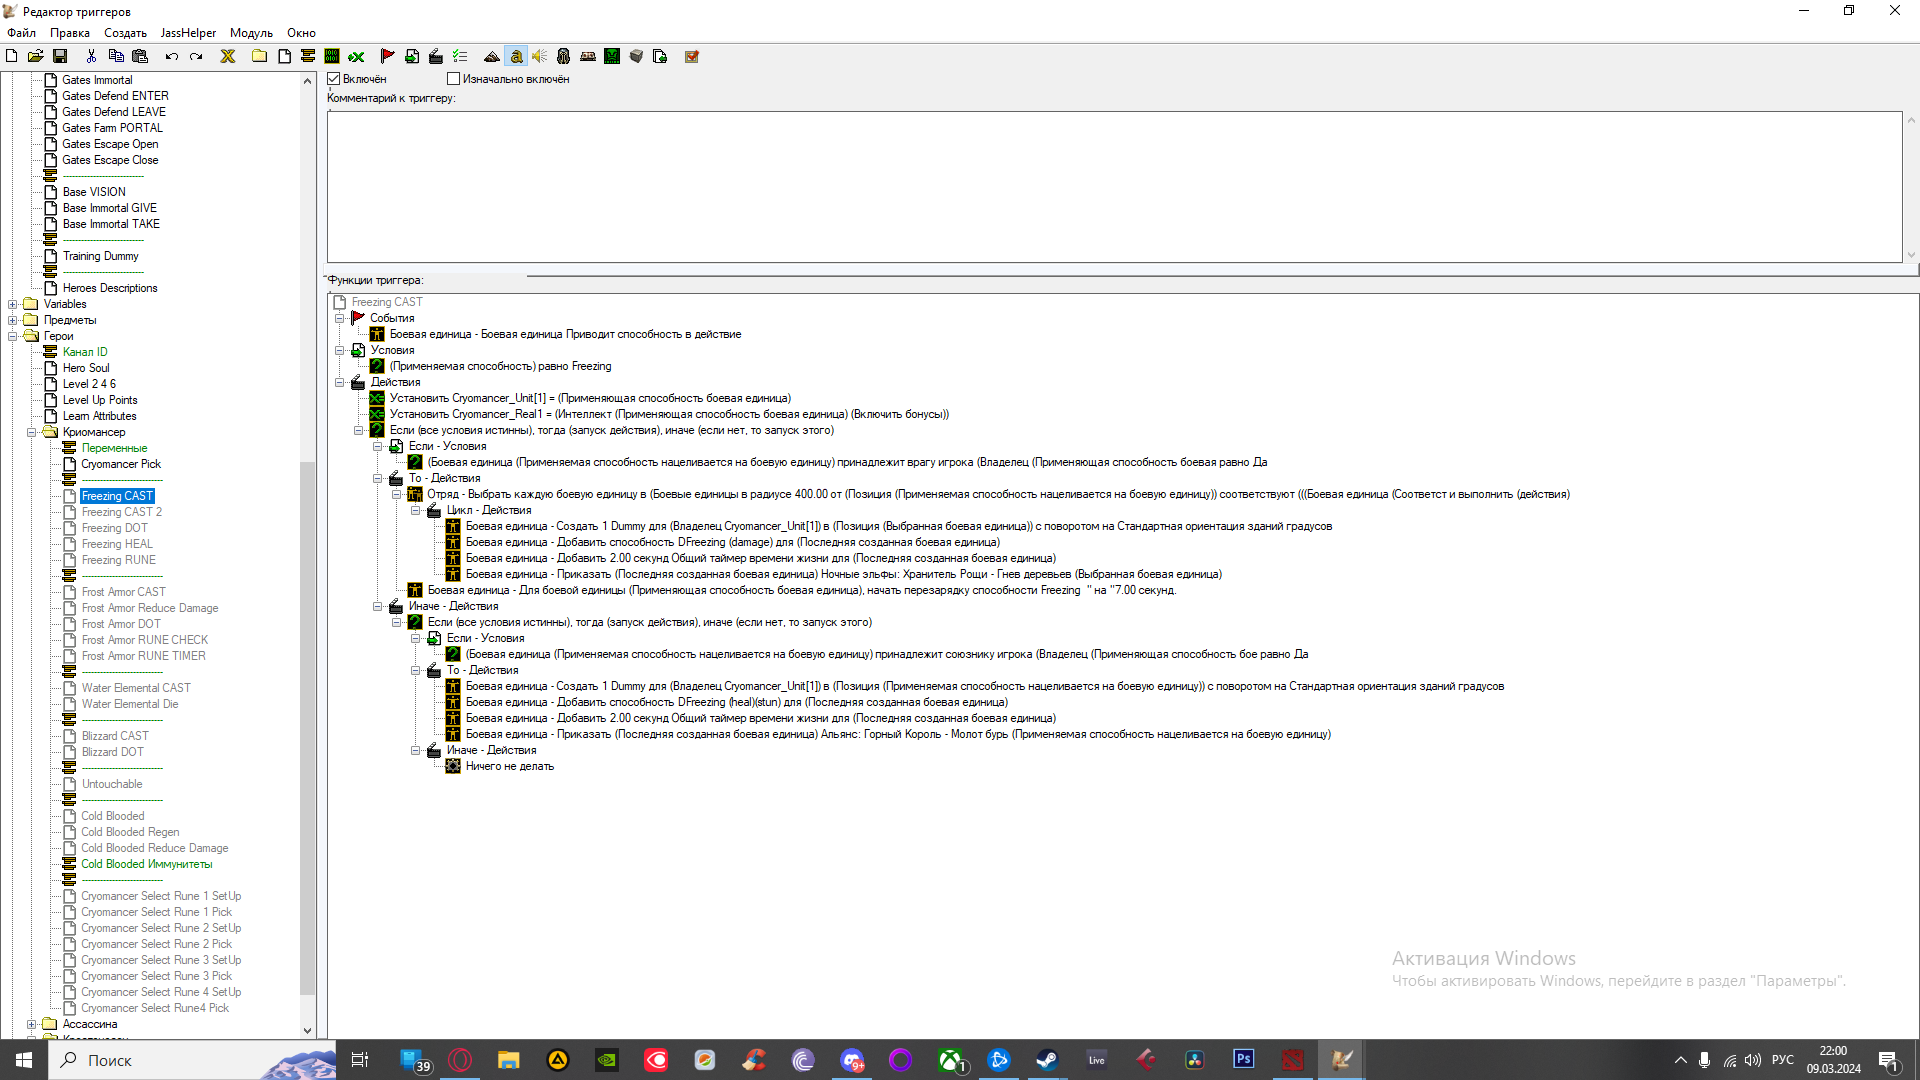Screen dimensions: 1920x1080
Task: Open the Variables yellow X icon
Action: point(228,56)
